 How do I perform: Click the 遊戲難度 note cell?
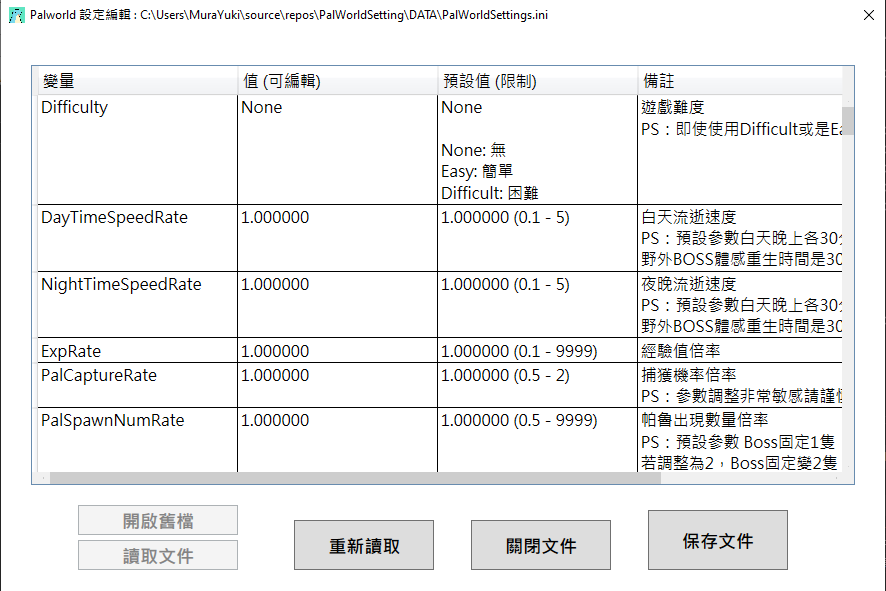740,150
